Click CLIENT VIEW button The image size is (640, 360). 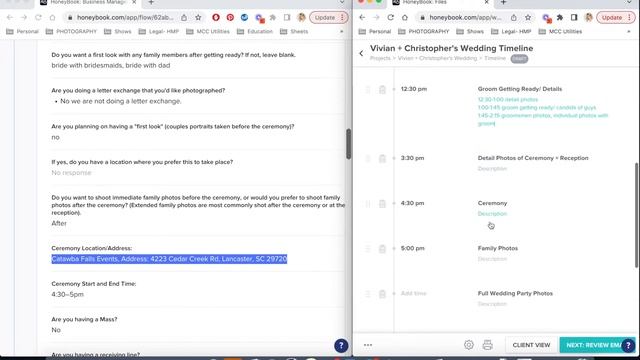[531, 345]
